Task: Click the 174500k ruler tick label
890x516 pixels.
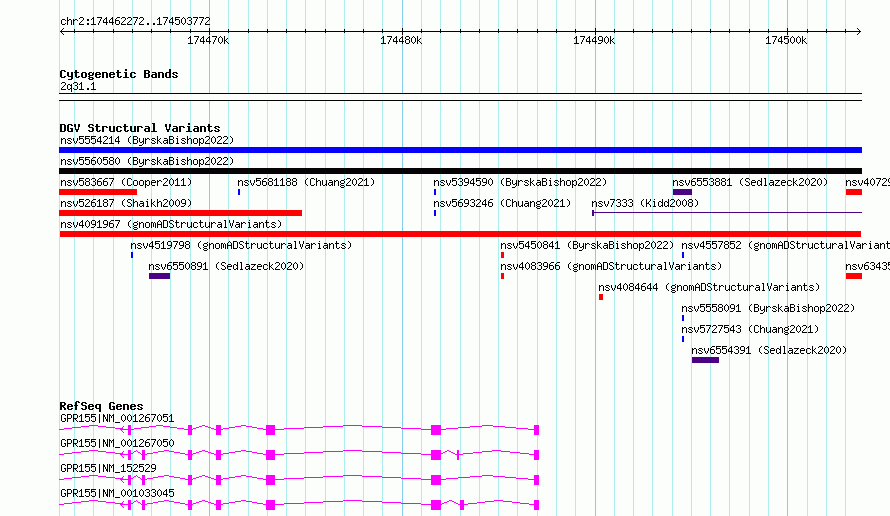Action: [786, 40]
